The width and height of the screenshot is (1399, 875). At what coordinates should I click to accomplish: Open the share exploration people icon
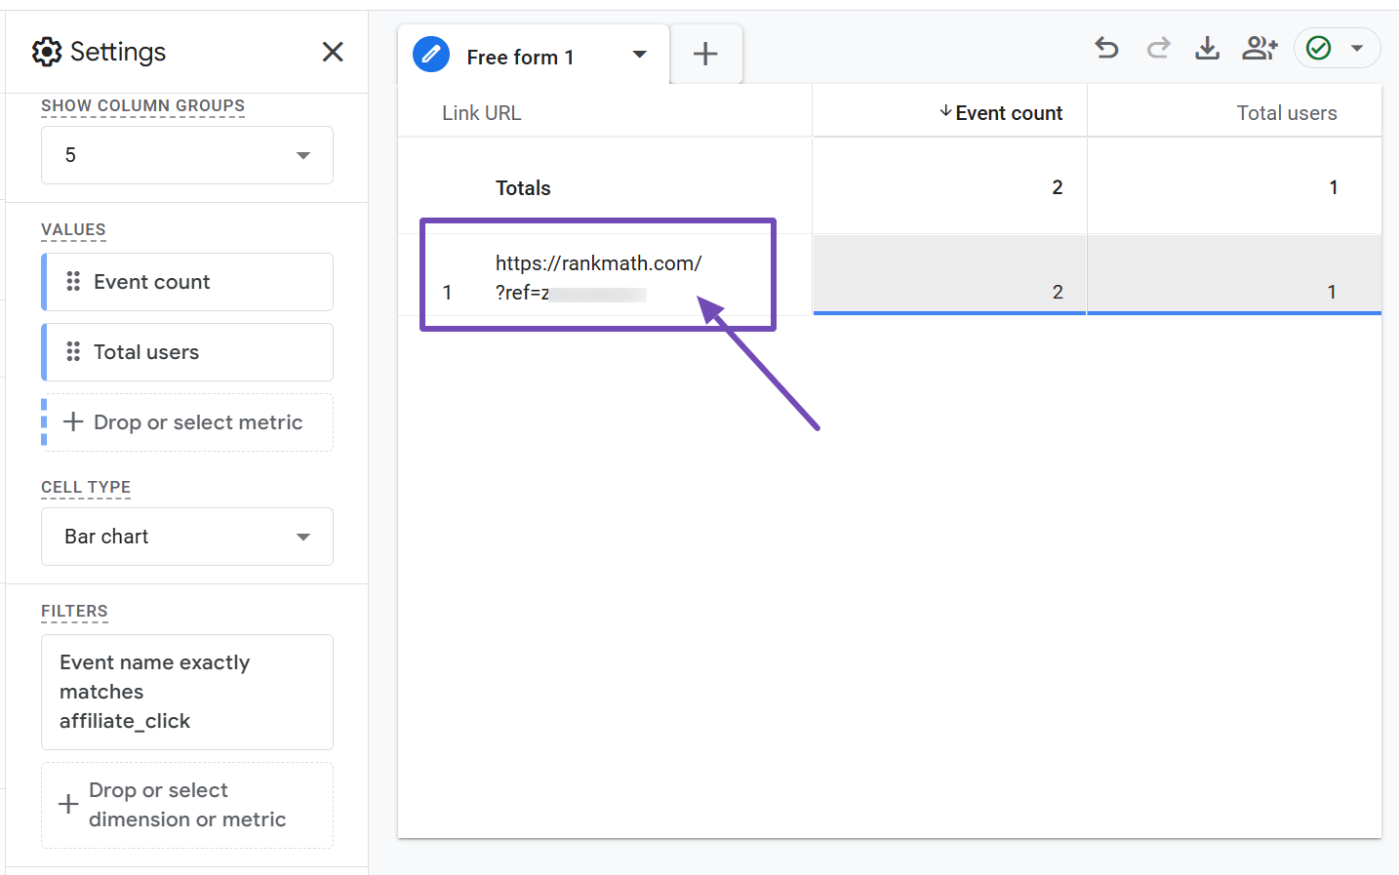pos(1259,48)
